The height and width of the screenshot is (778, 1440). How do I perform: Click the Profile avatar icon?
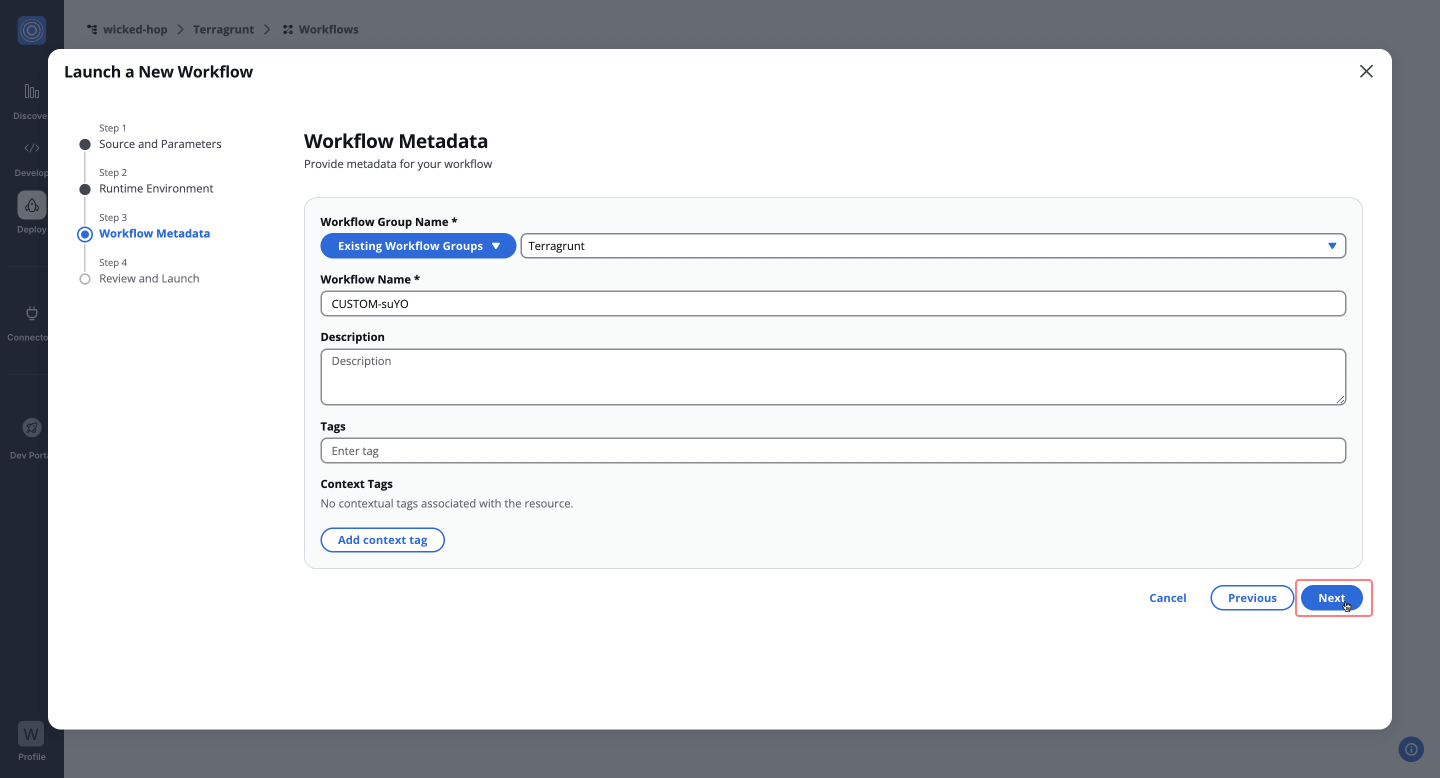pyautogui.click(x=31, y=734)
